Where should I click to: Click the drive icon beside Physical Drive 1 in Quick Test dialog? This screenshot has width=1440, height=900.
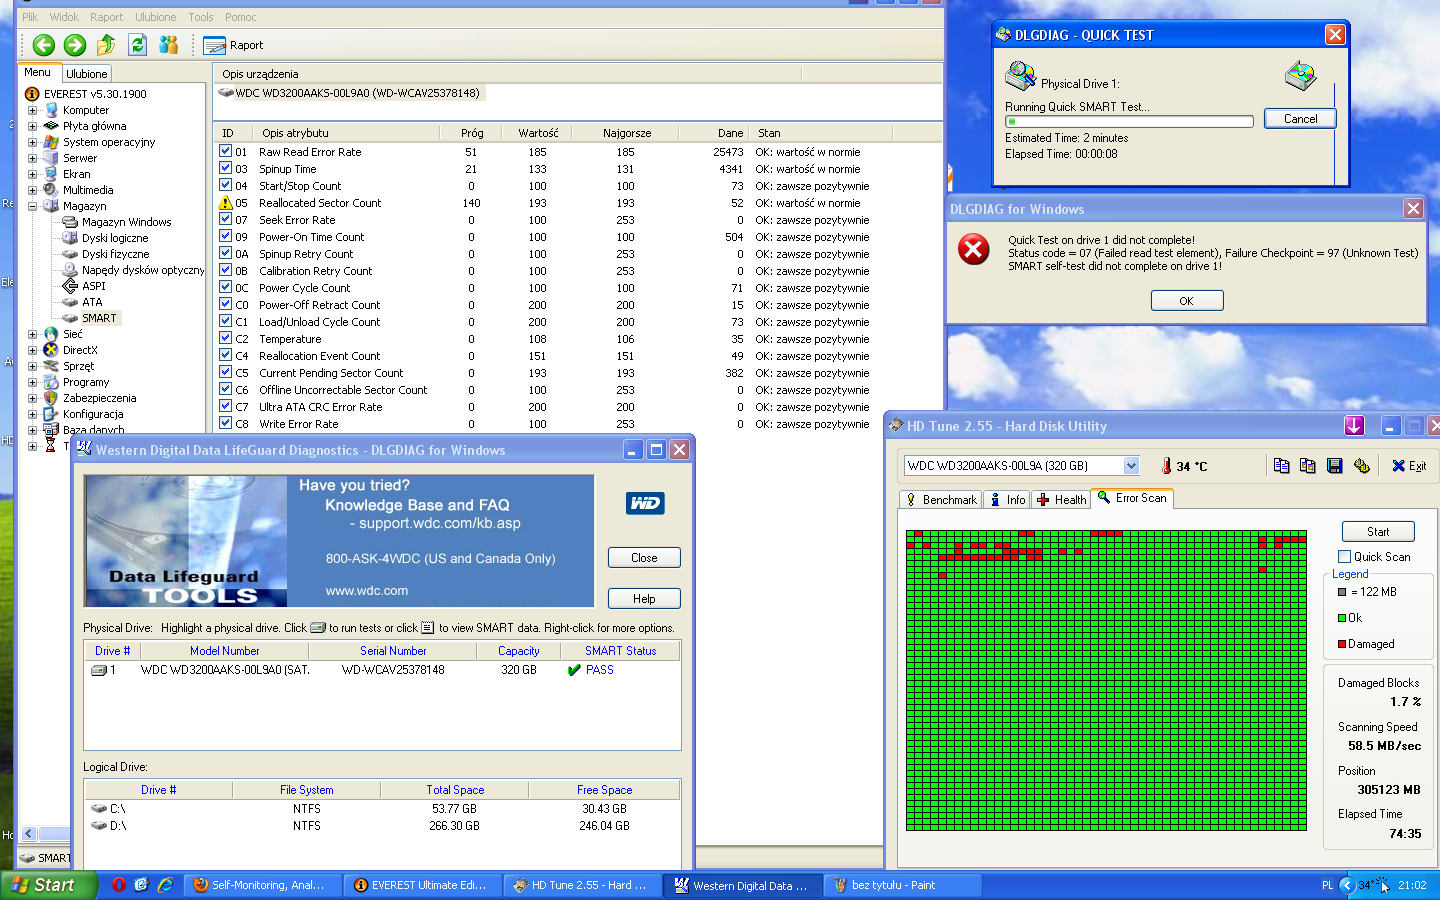pyautogui.click(x=1020, y=76)
